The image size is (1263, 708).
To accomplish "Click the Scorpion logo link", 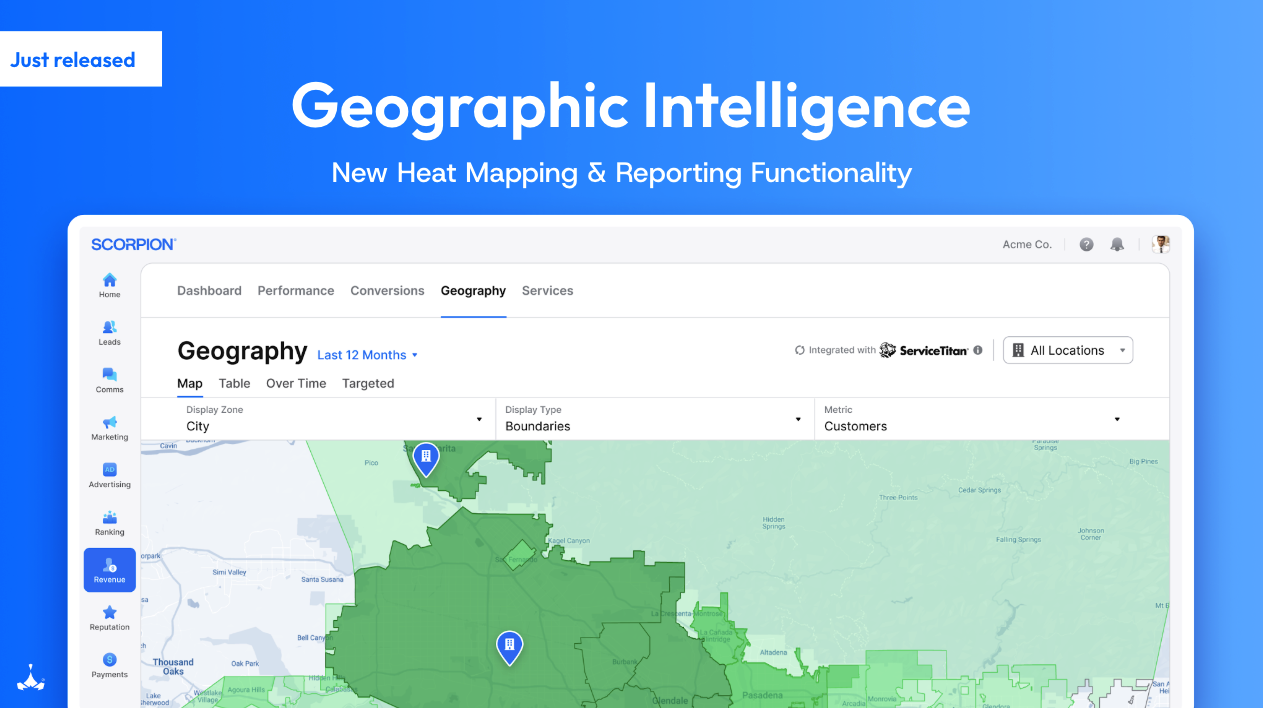I will tap(133, 245).
